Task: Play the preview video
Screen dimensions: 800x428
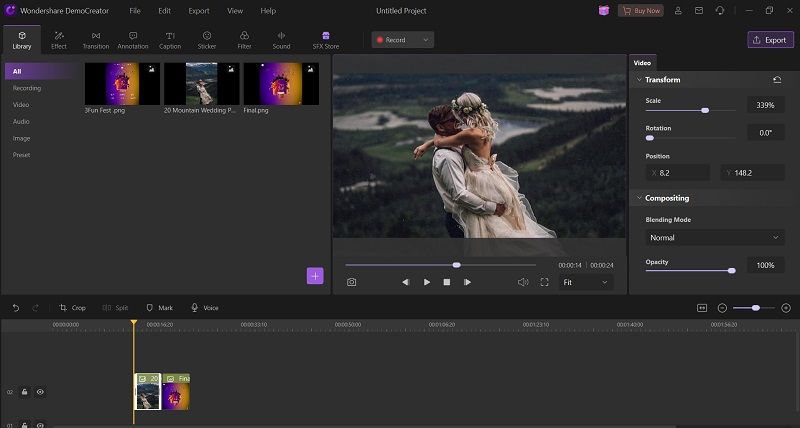Action: [x=427, y=282]
